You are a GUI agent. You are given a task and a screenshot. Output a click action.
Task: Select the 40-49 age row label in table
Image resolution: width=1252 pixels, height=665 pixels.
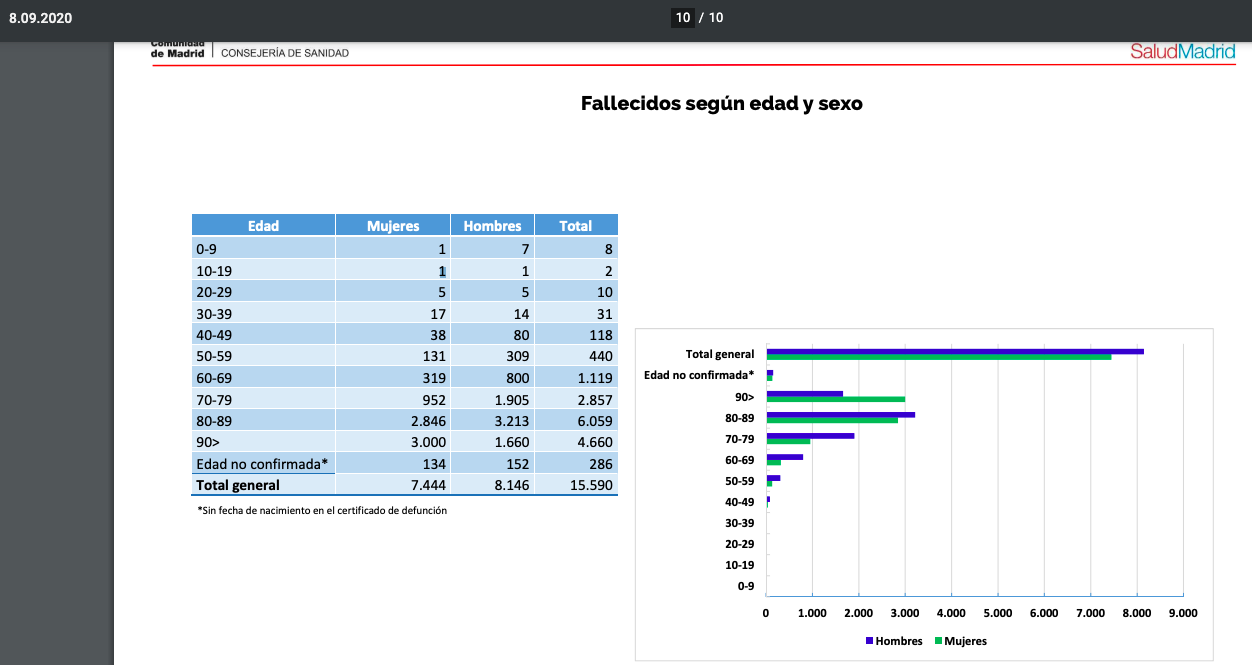click(x=213, y=334)
